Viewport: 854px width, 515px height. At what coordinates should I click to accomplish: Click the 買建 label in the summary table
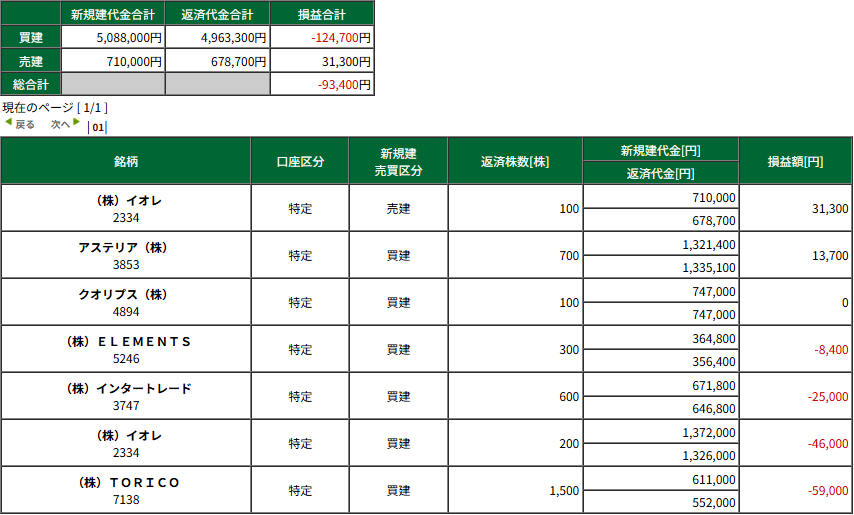31,38
